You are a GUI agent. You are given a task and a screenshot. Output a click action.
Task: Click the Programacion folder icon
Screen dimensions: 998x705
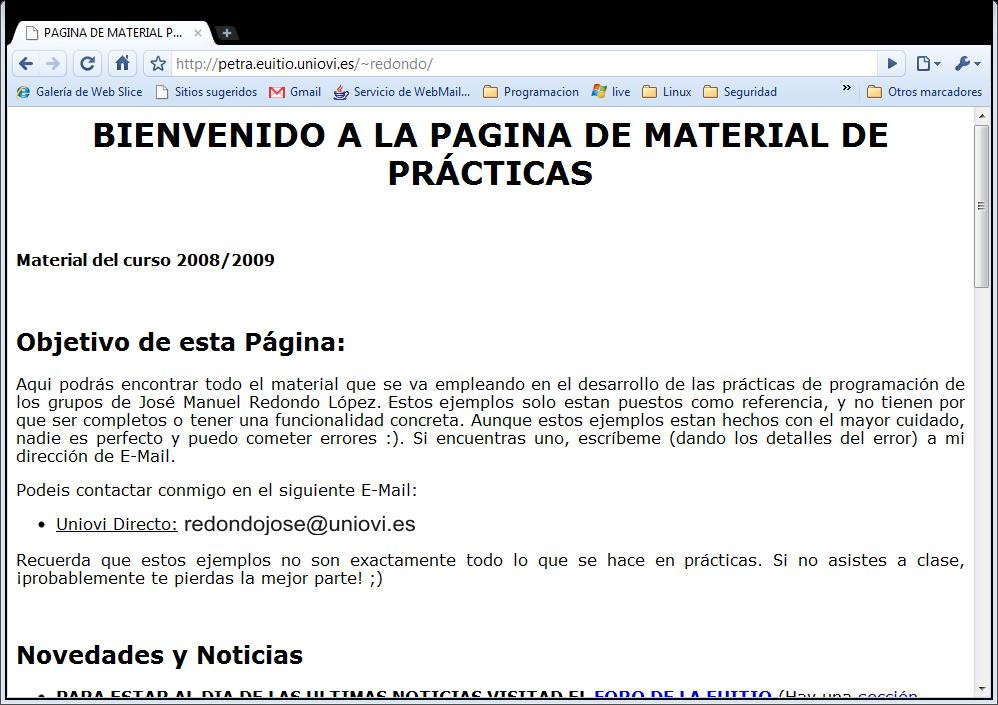point(490,92)
